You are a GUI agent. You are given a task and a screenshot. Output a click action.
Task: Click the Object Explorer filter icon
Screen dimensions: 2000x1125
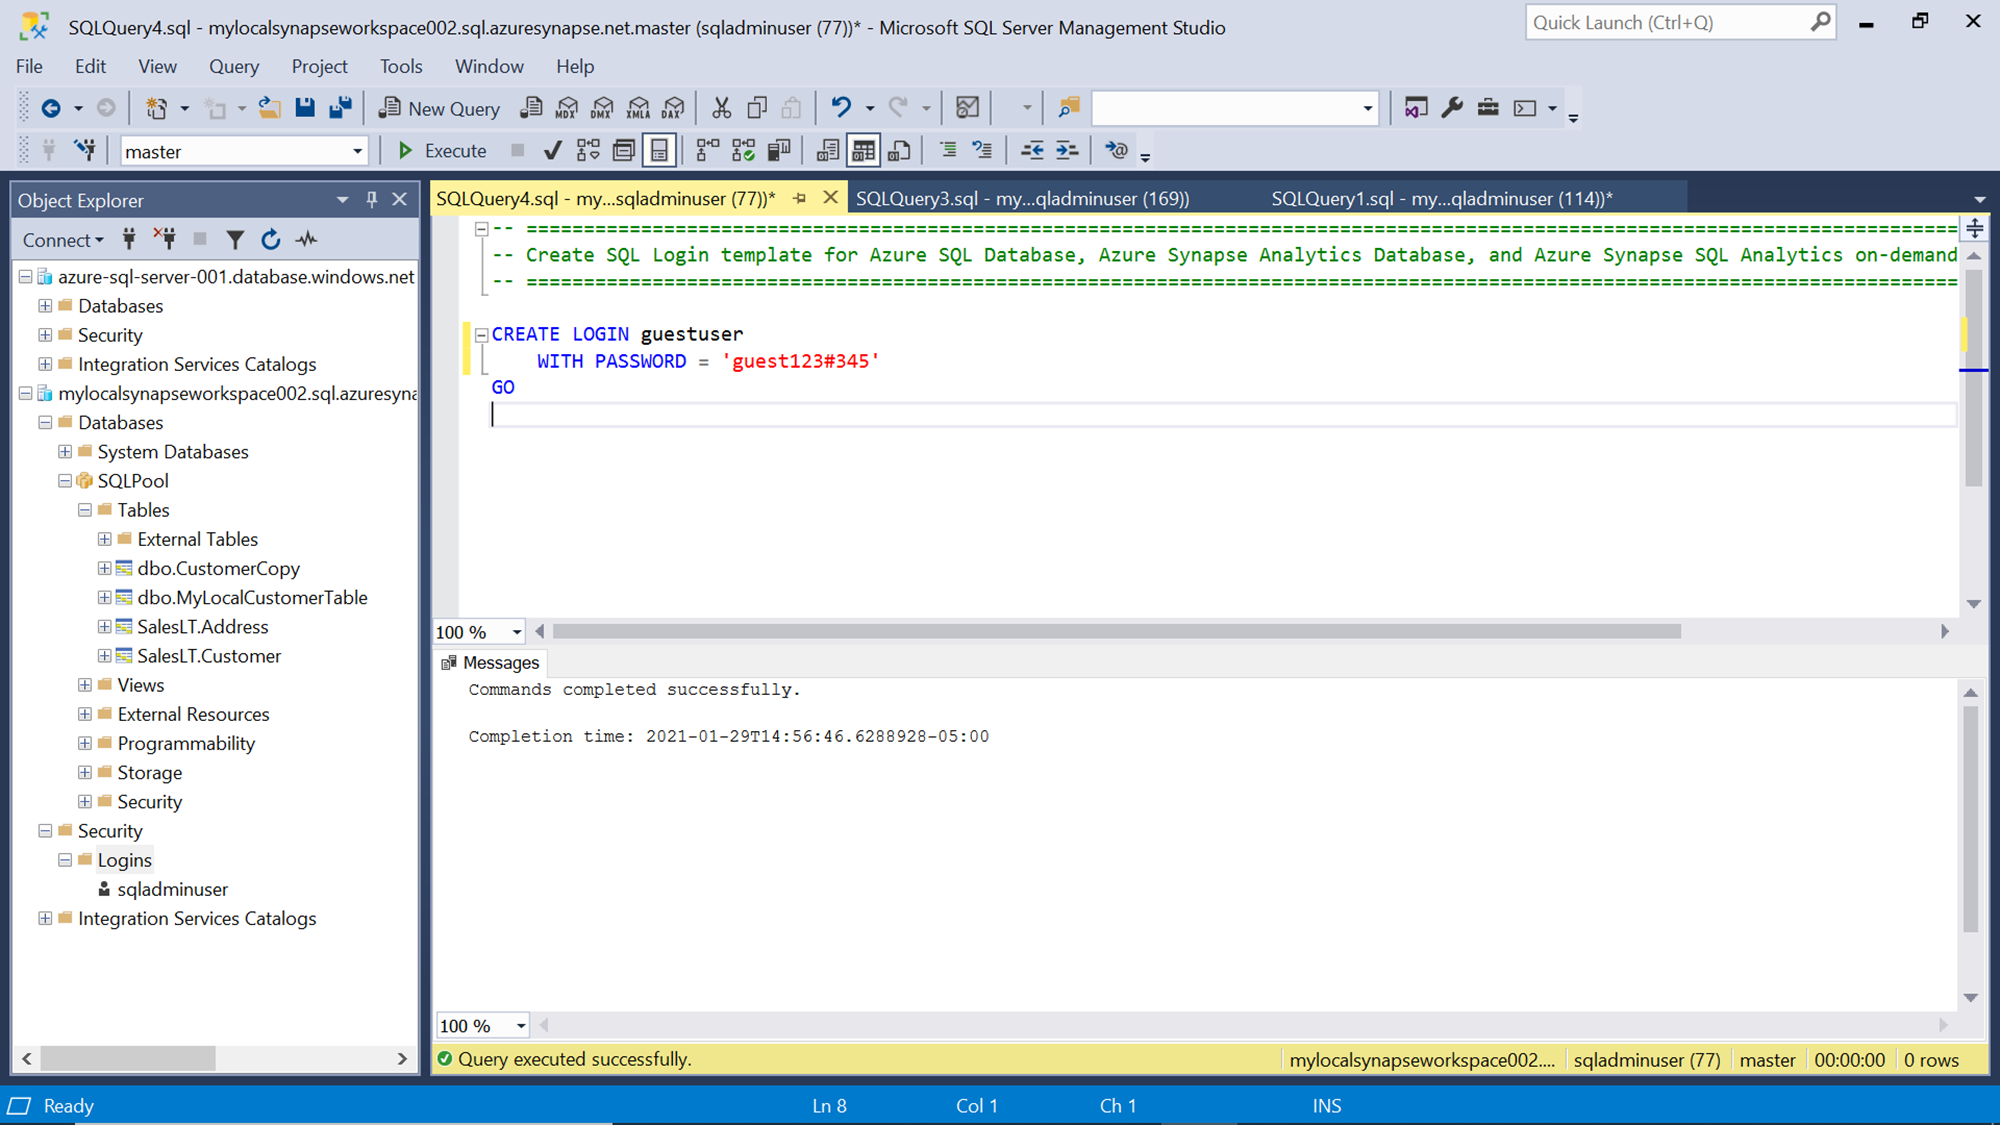(235, 240)
